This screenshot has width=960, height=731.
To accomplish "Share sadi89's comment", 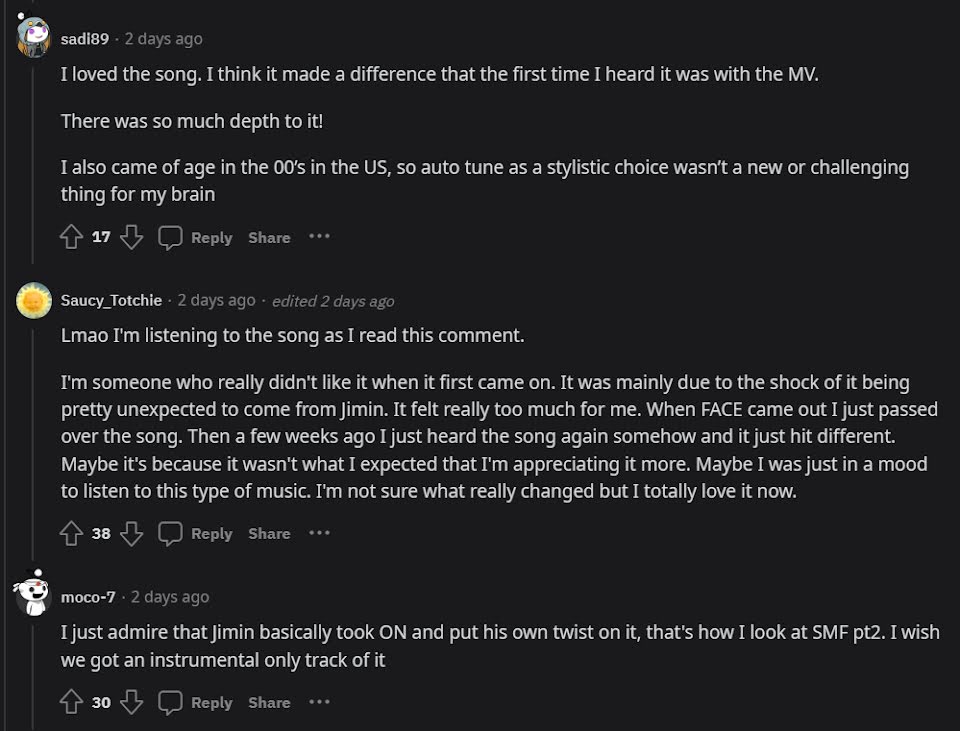I will point(269,238).
